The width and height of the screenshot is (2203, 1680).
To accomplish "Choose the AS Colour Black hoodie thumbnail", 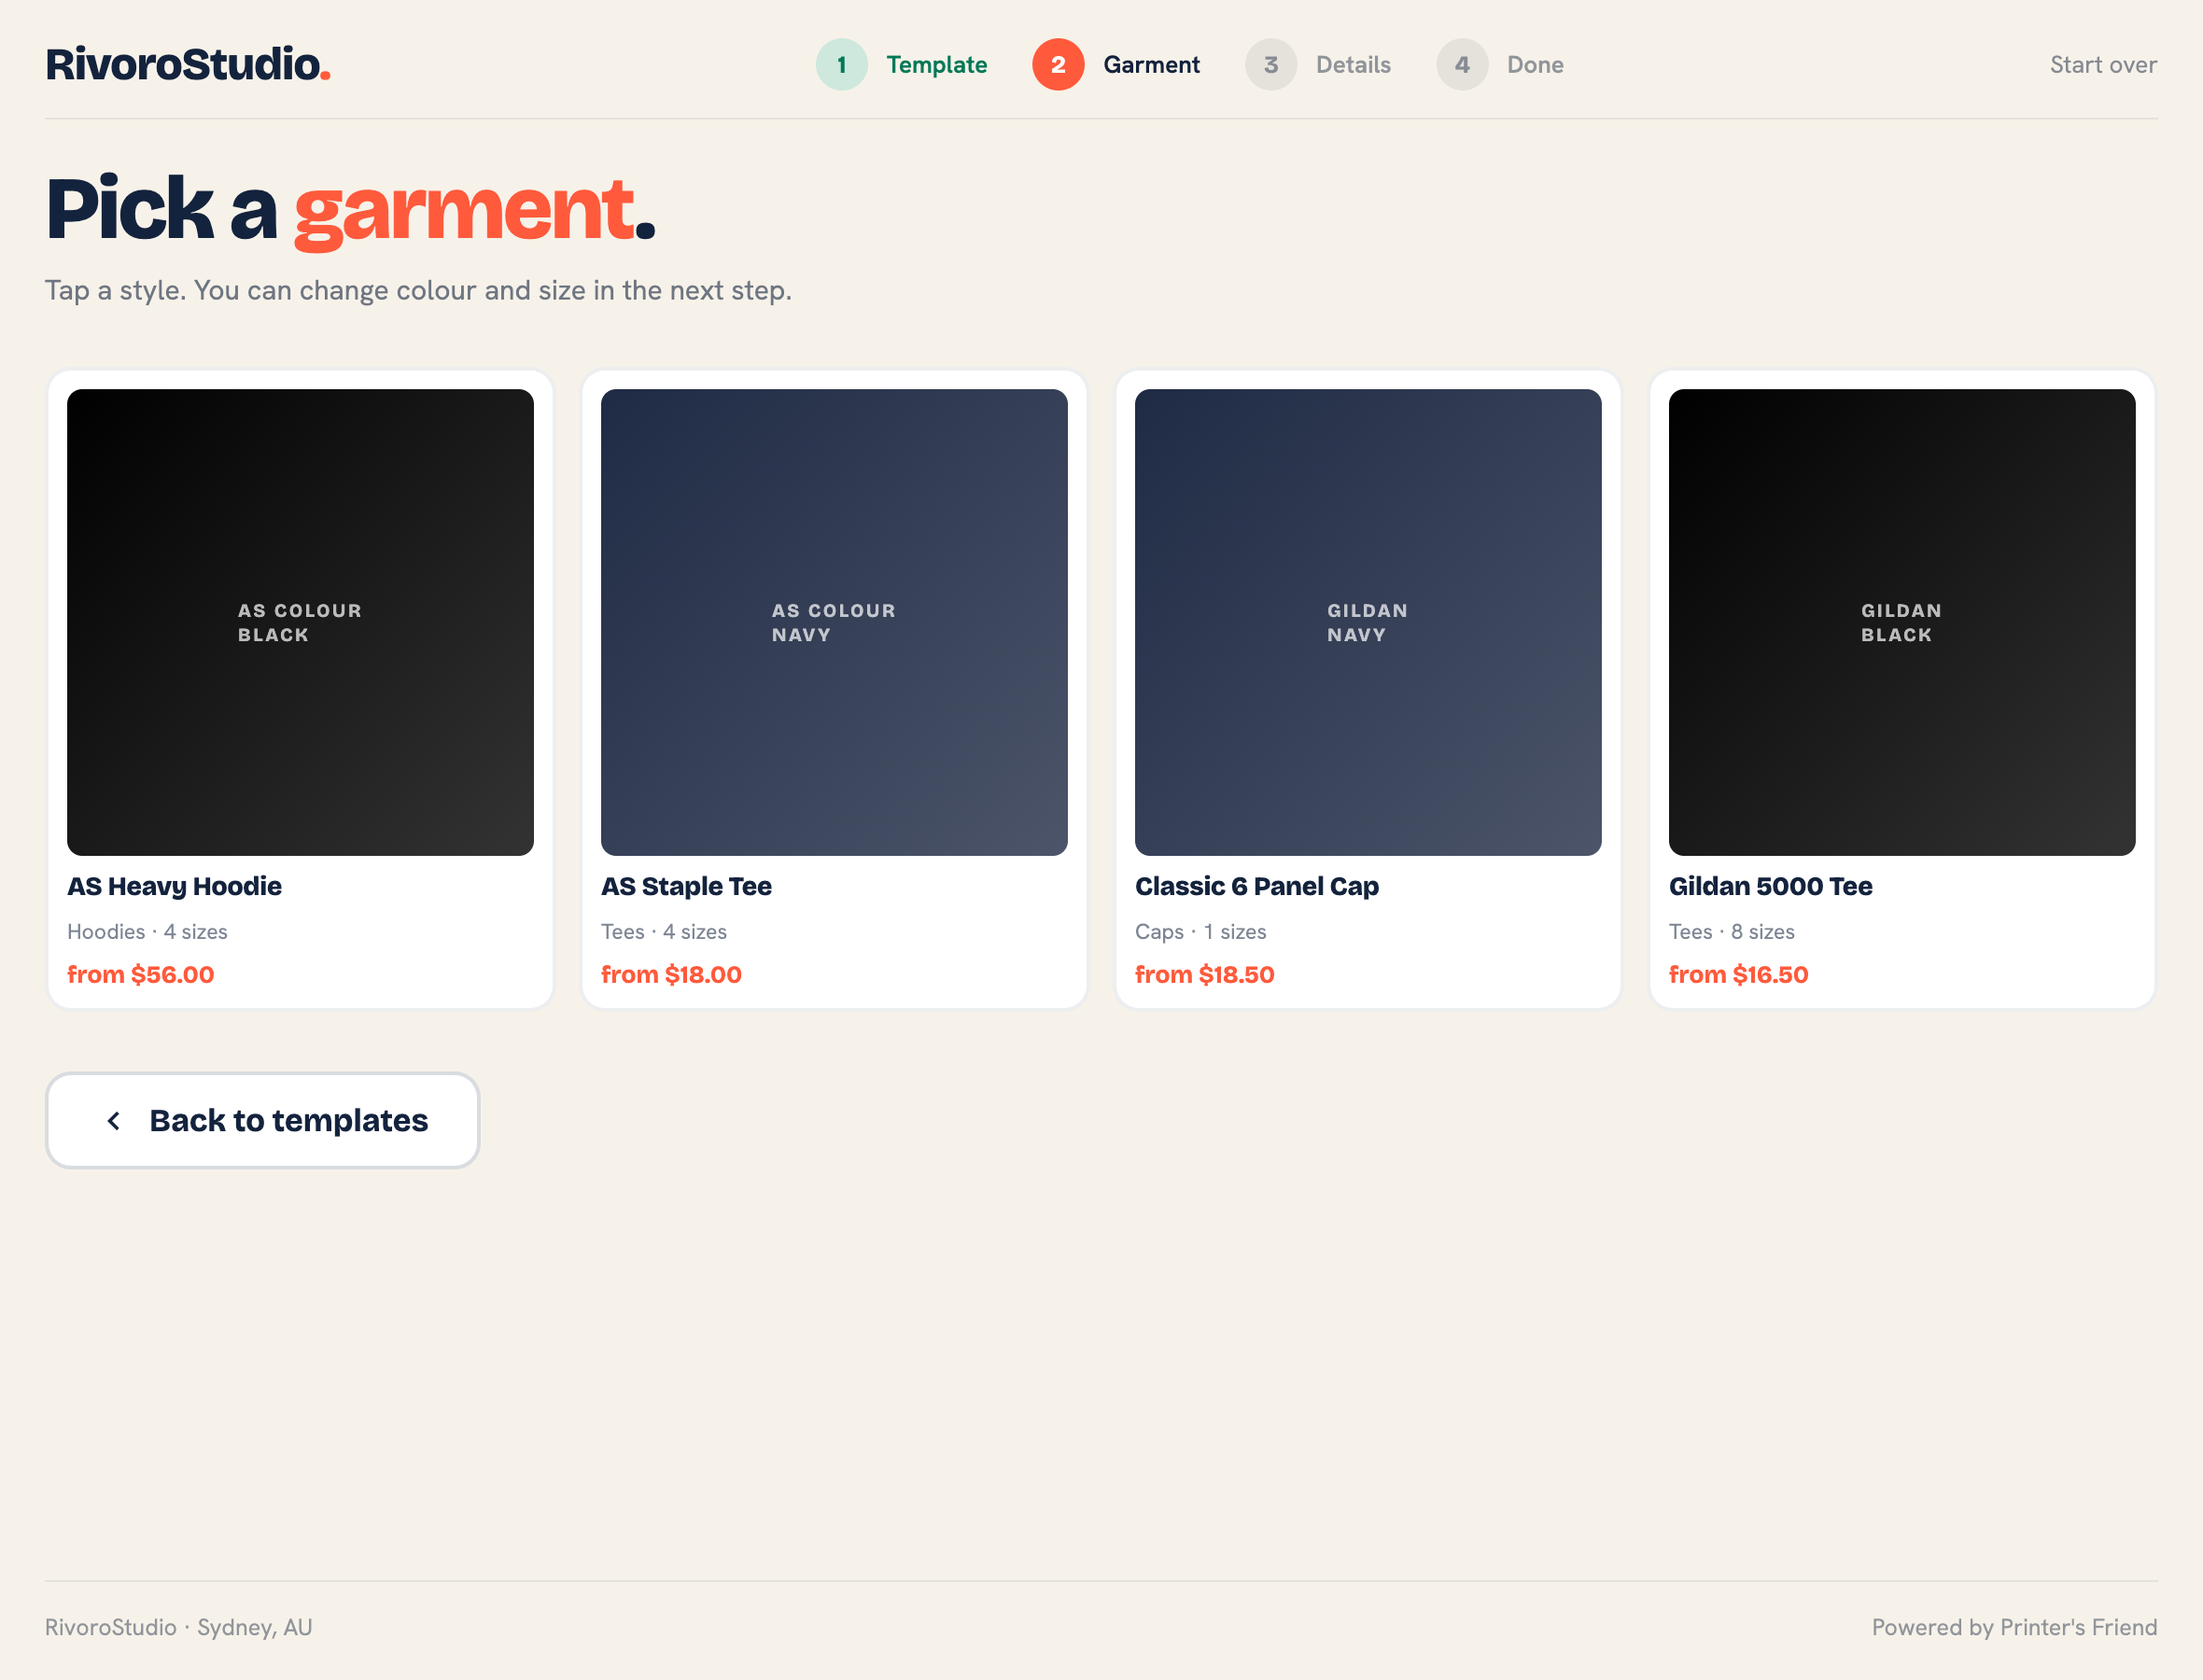I will (x=300, y=622).
